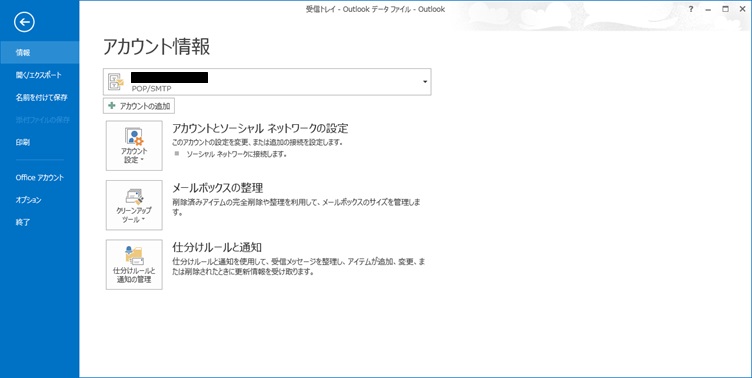This screenshot has width=752, height=378.
Task: Close the Outlook window
Action: (742, 9)
